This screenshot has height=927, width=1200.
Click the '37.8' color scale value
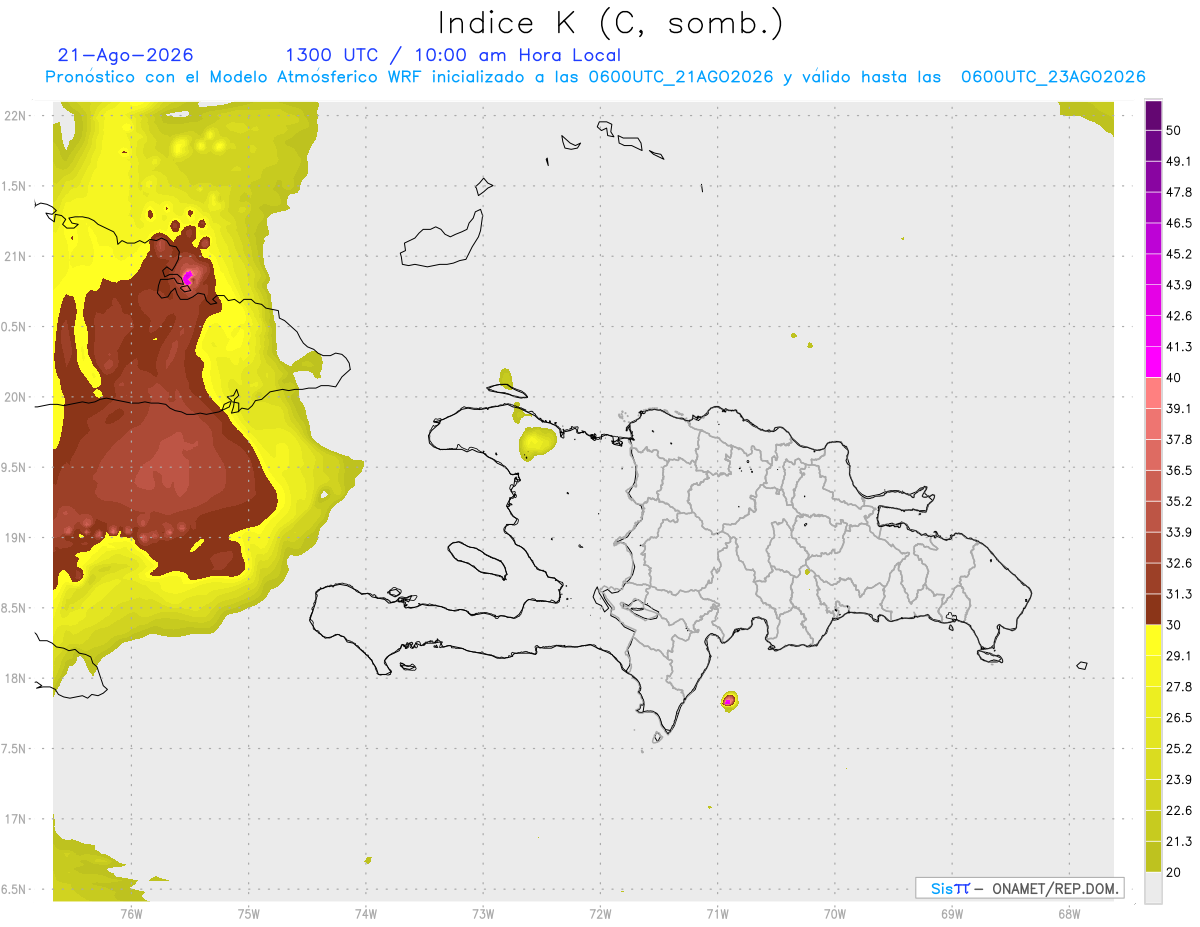point(1180,439)
